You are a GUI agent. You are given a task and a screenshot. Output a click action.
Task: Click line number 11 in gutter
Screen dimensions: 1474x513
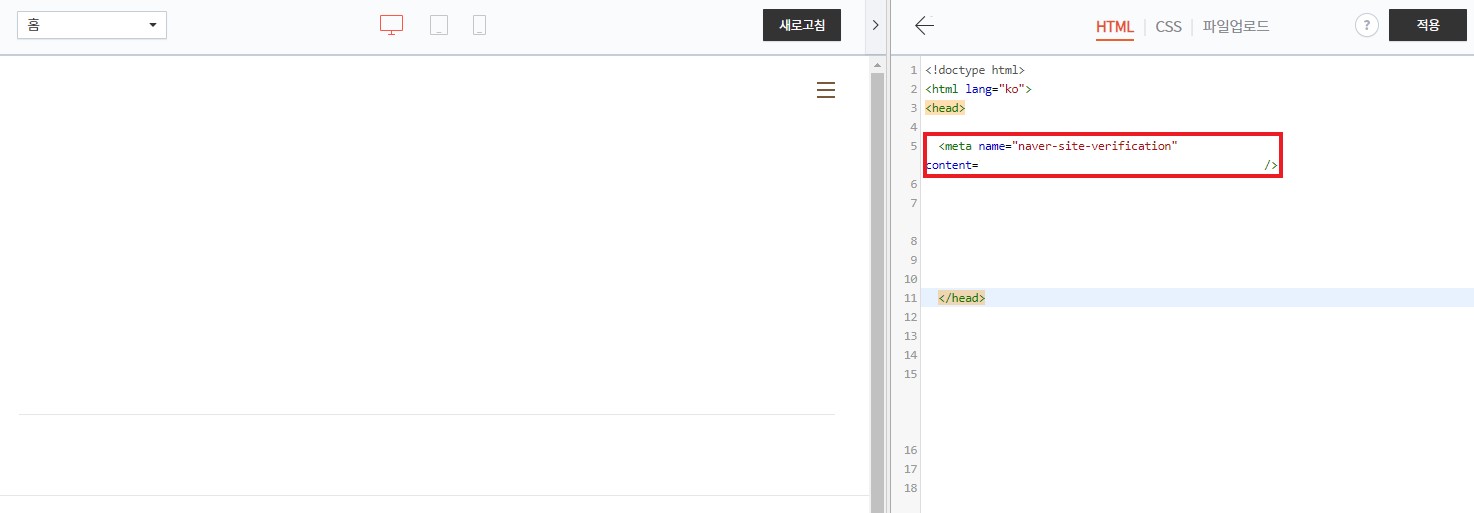coord(910,298)
